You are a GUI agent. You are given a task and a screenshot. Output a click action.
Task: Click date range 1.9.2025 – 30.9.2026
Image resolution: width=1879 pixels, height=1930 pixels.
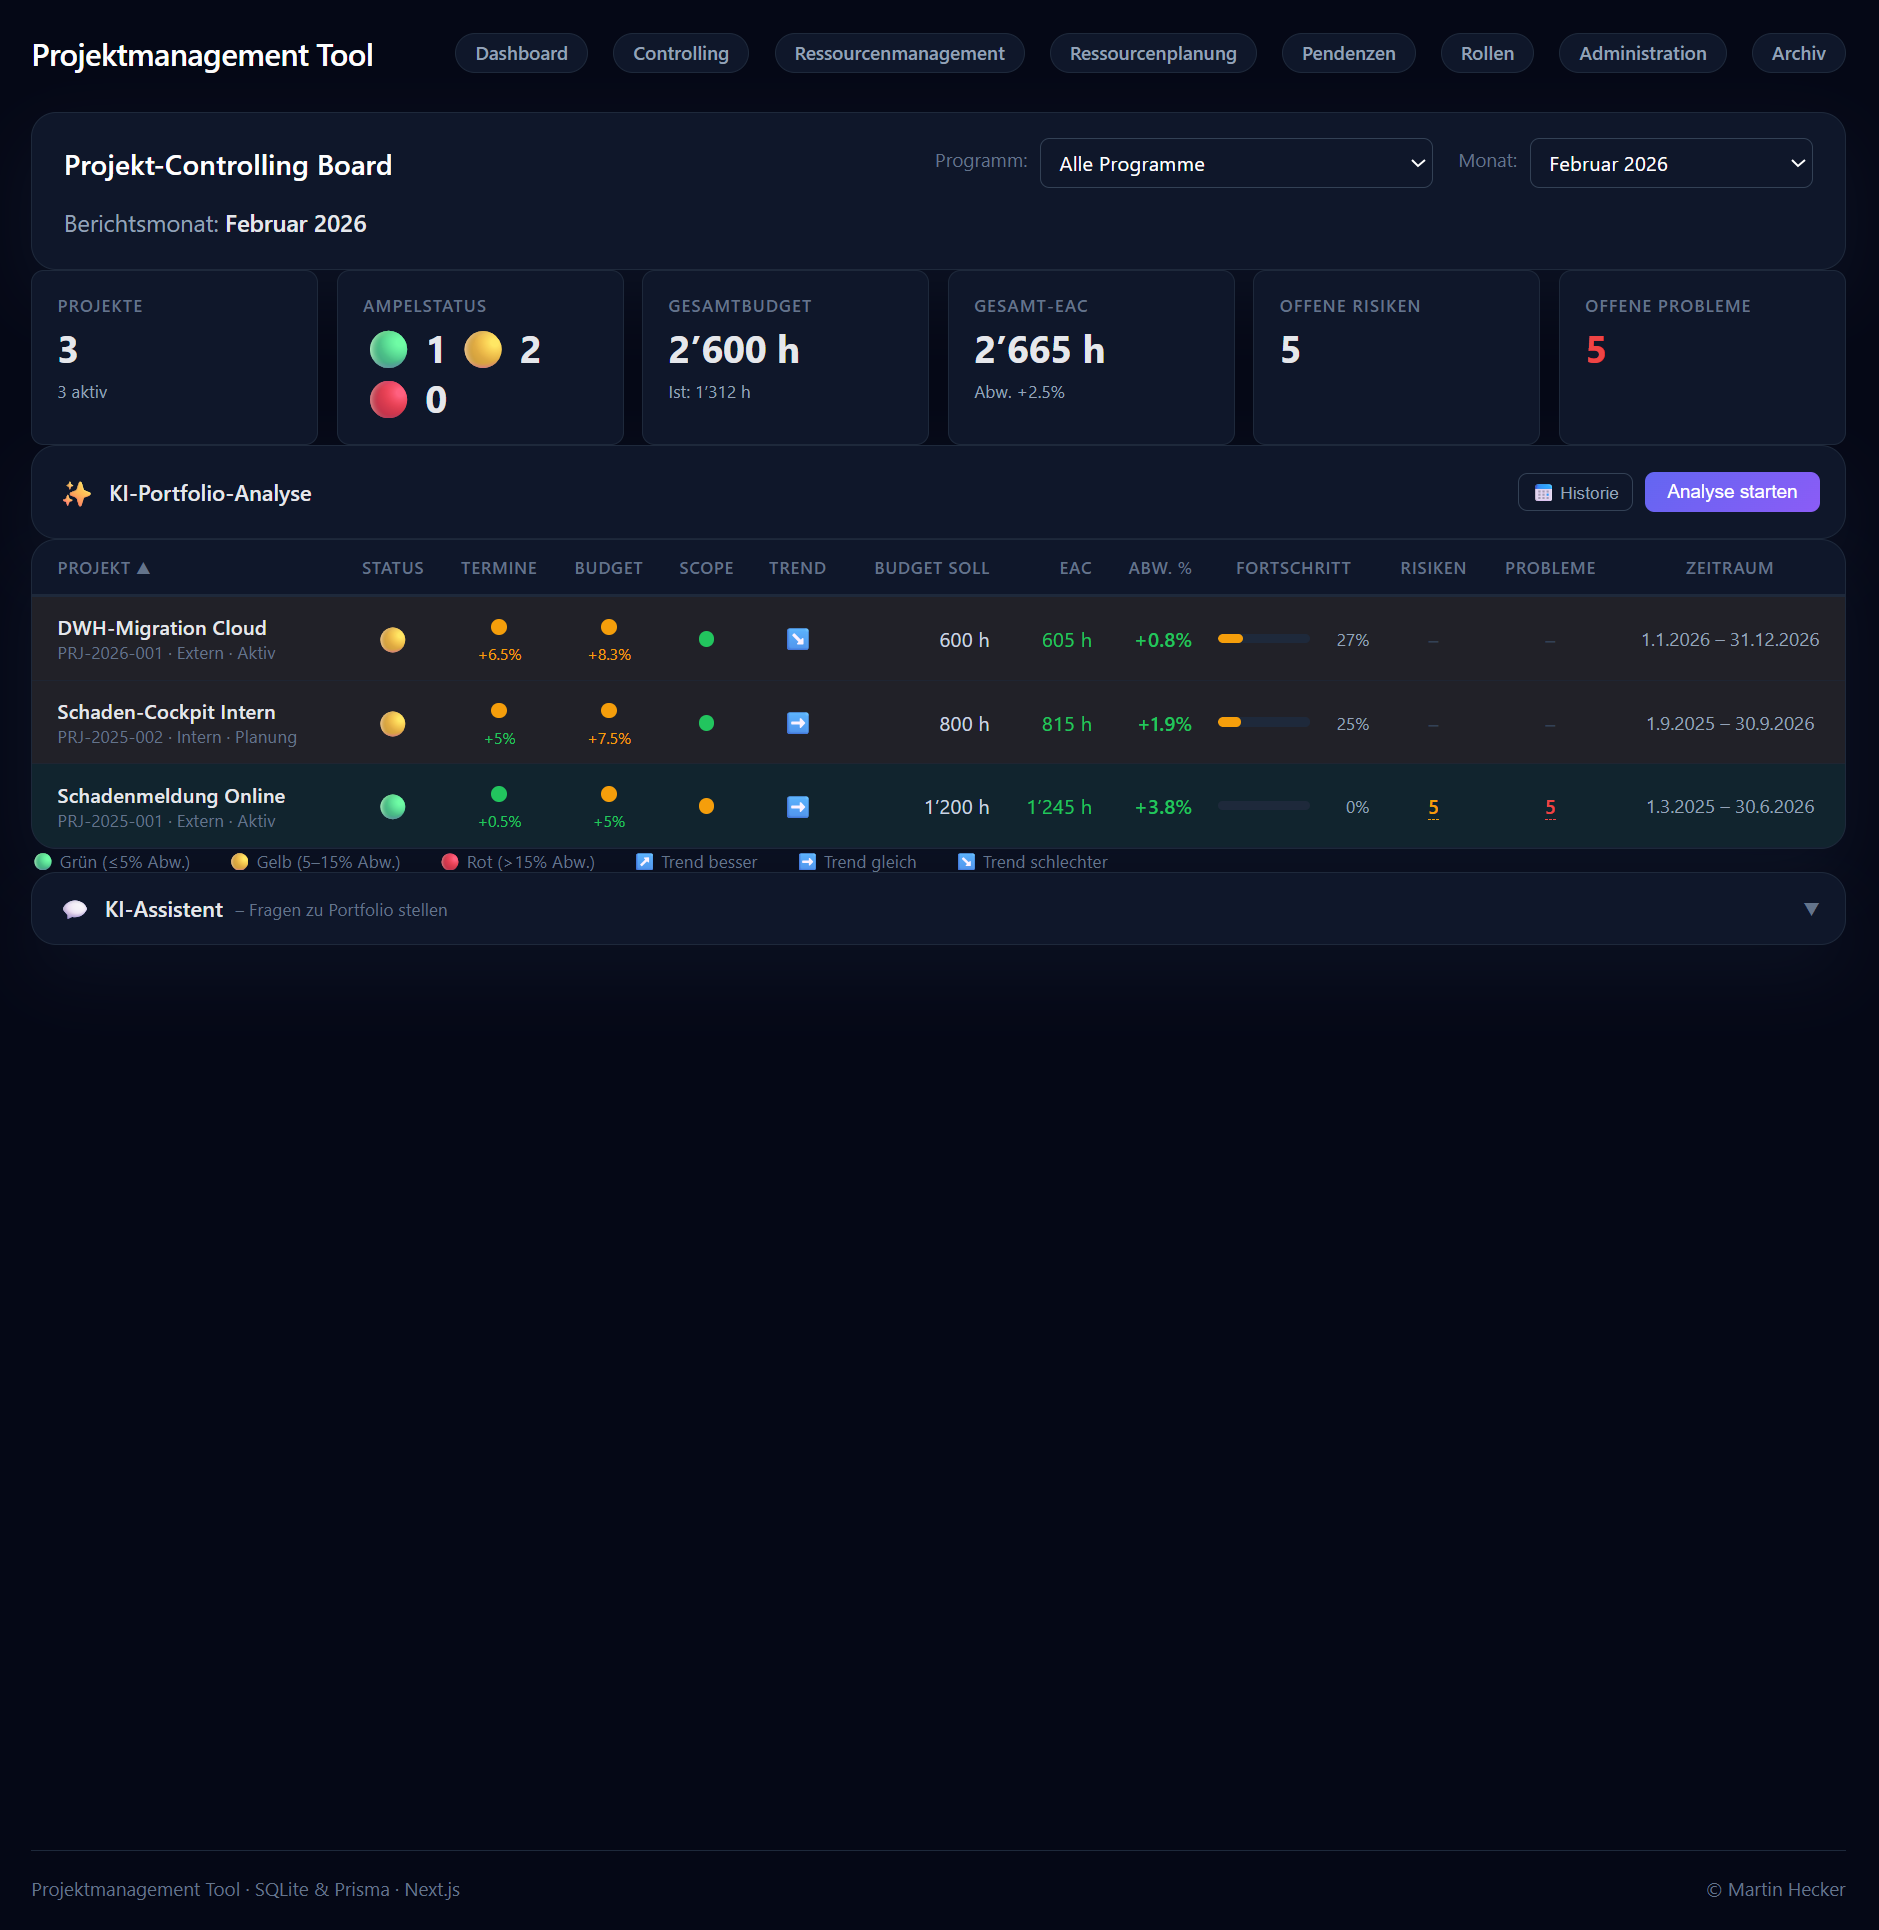(1730, 723)
